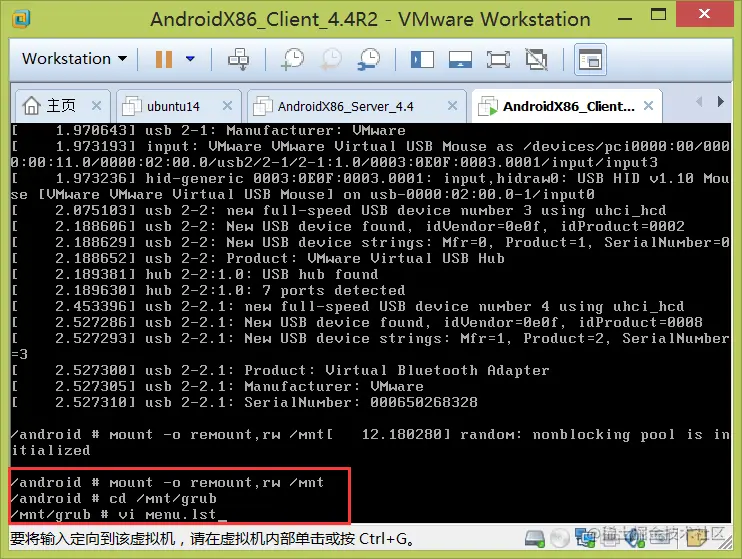
Task: Maximize the VMware Workstation window
Action: tap(658, 15)
